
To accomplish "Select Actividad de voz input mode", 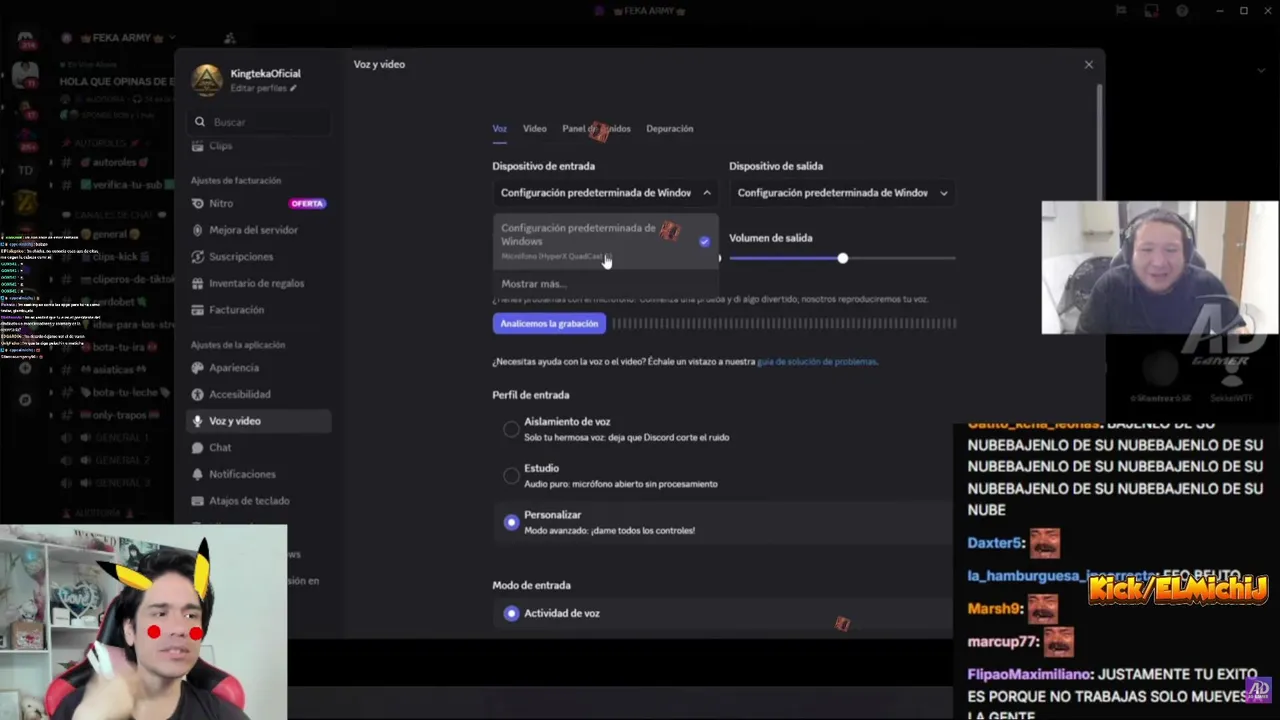I will click(511, 613).
